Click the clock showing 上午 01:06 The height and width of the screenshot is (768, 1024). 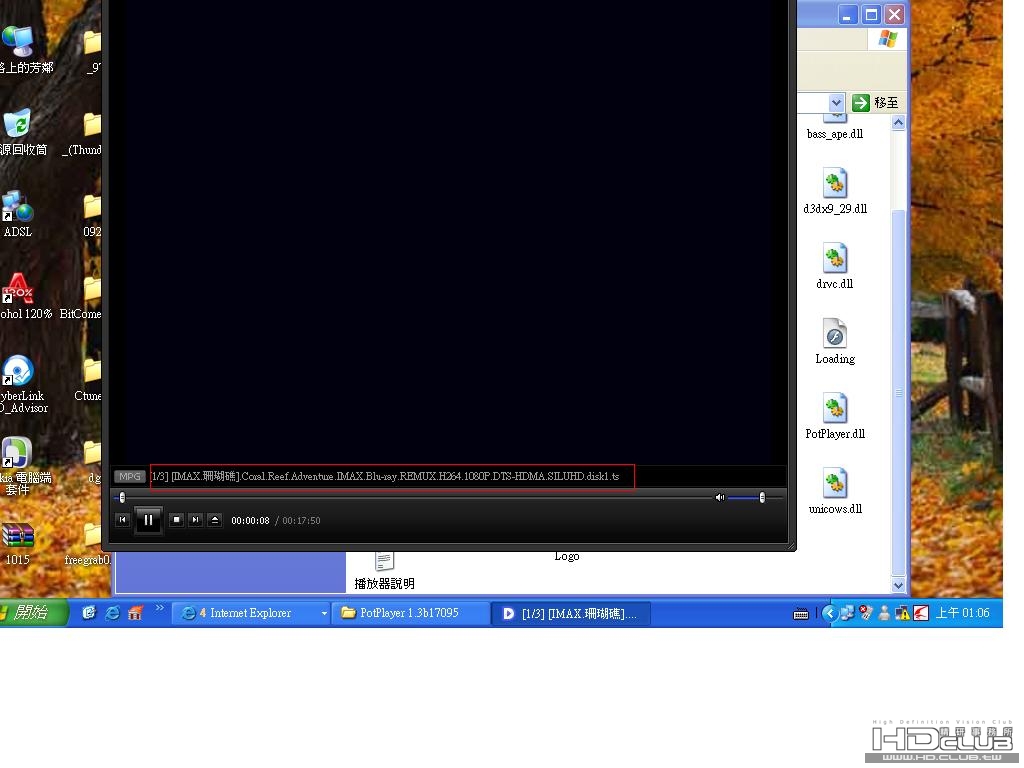pos(963,613)
